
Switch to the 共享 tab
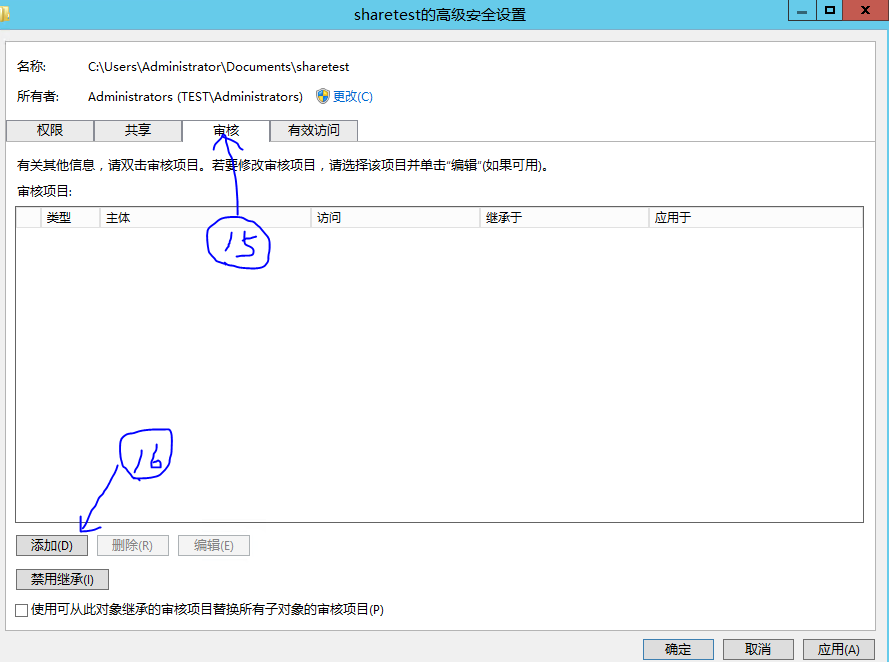[137, 130]
